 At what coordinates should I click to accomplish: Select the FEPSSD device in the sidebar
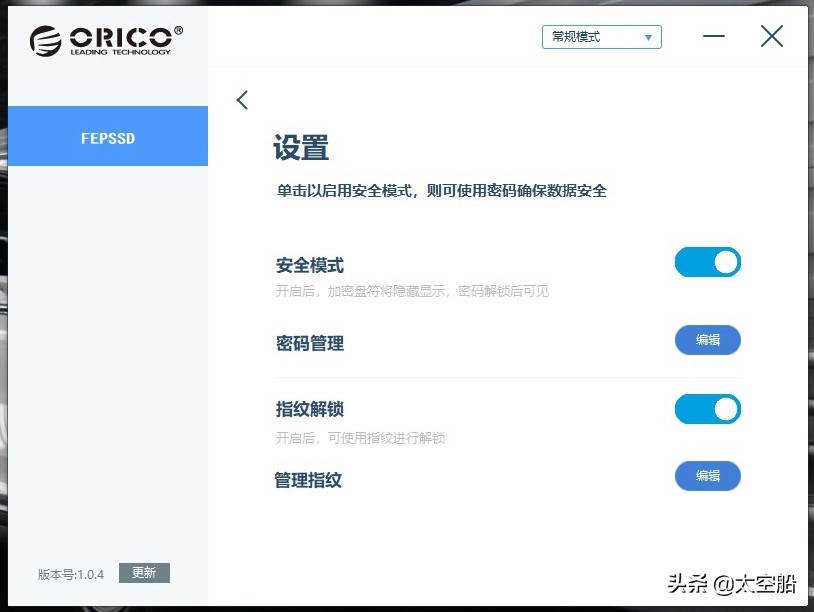[x=107, y=137]
